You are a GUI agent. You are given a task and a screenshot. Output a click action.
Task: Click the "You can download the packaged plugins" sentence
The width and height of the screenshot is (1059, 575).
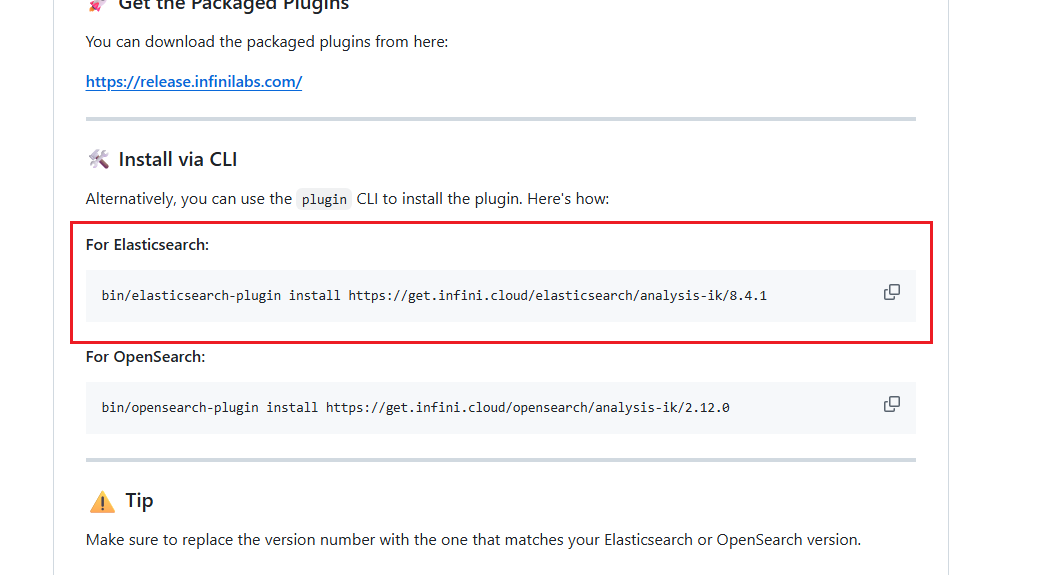pyautogui.click(x=266, y=42)
